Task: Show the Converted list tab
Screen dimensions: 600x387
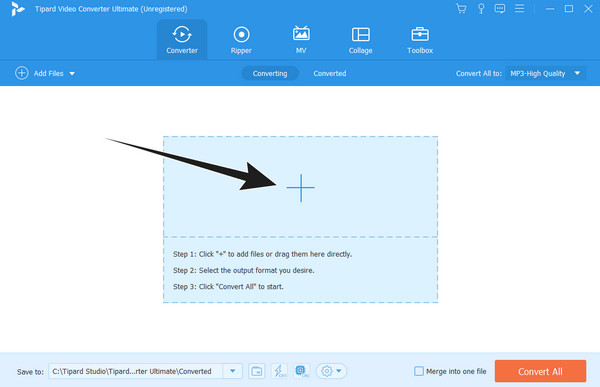Action: point(329,73)
